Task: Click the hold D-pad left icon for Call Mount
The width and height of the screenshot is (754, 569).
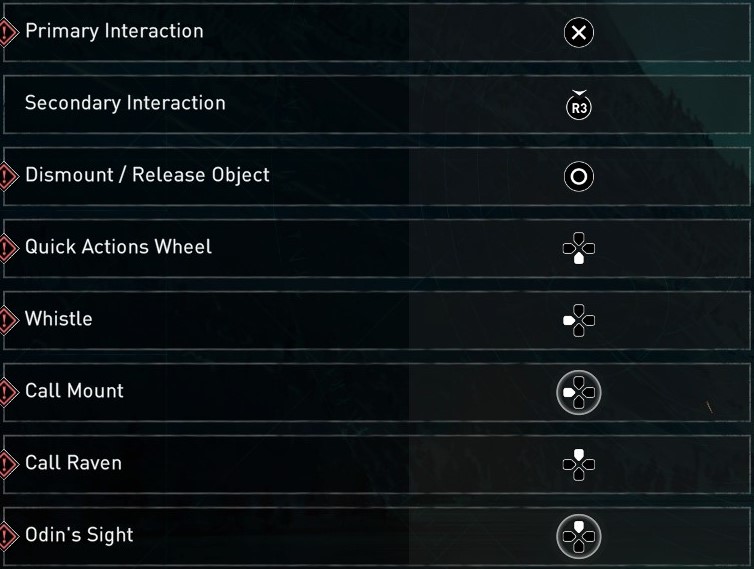Action: tap(578, 392)
